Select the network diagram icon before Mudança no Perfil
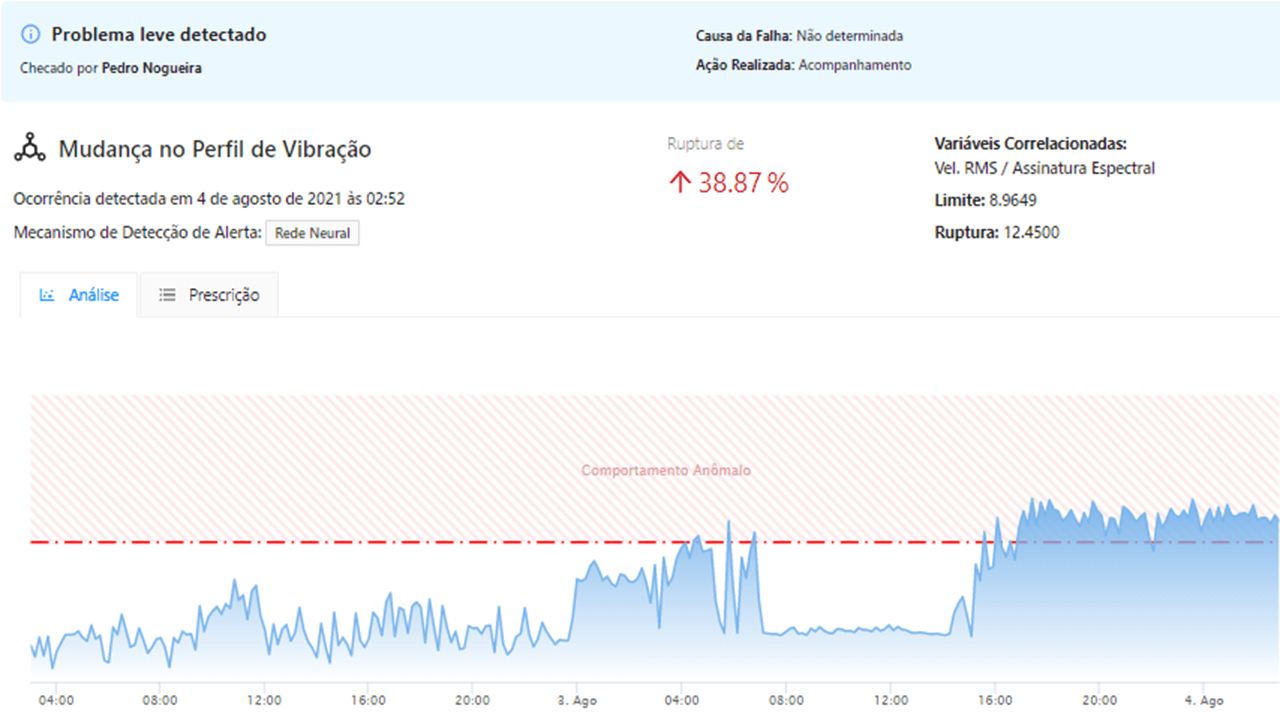1280x720 pixels. (x=29, y=148)
